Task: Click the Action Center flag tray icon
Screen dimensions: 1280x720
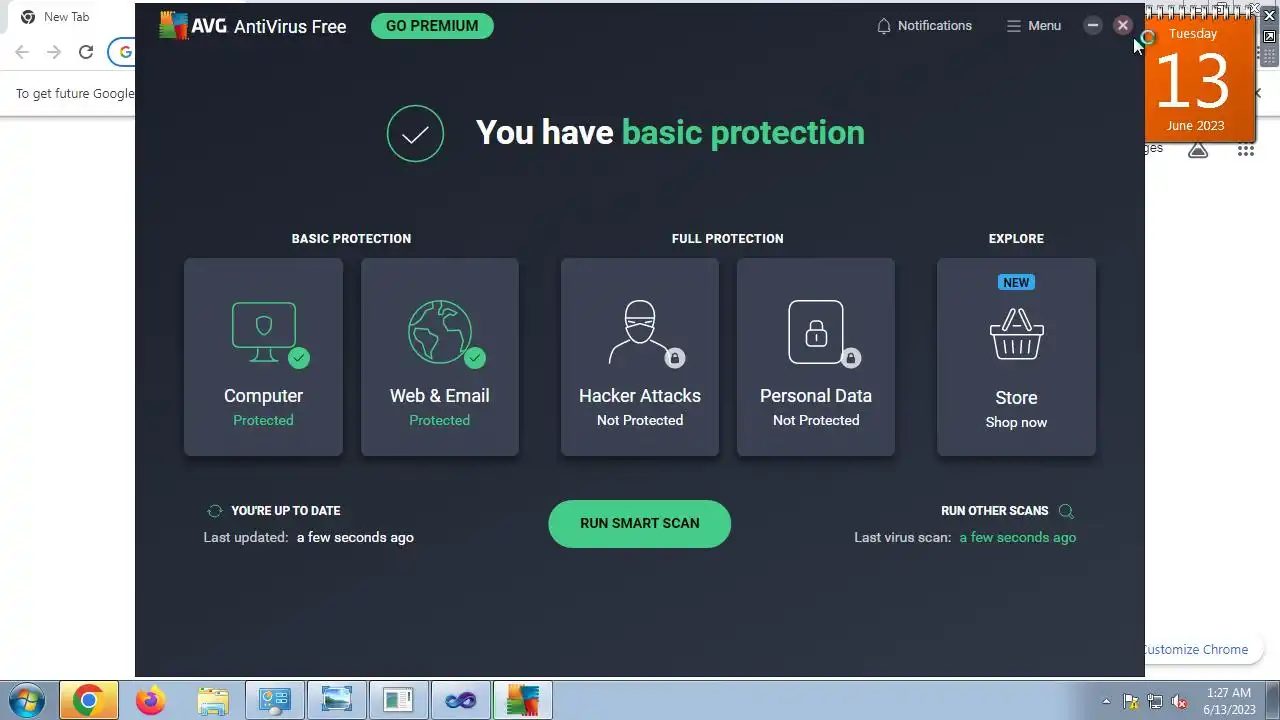Action: [x=1131, y=702]
